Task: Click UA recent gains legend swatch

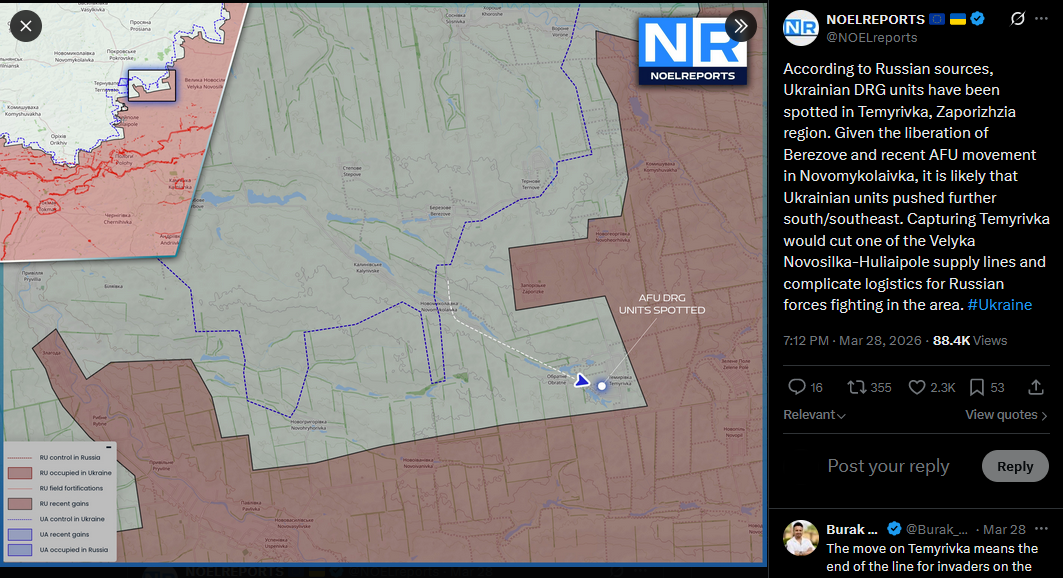Action: click(20, 535)
